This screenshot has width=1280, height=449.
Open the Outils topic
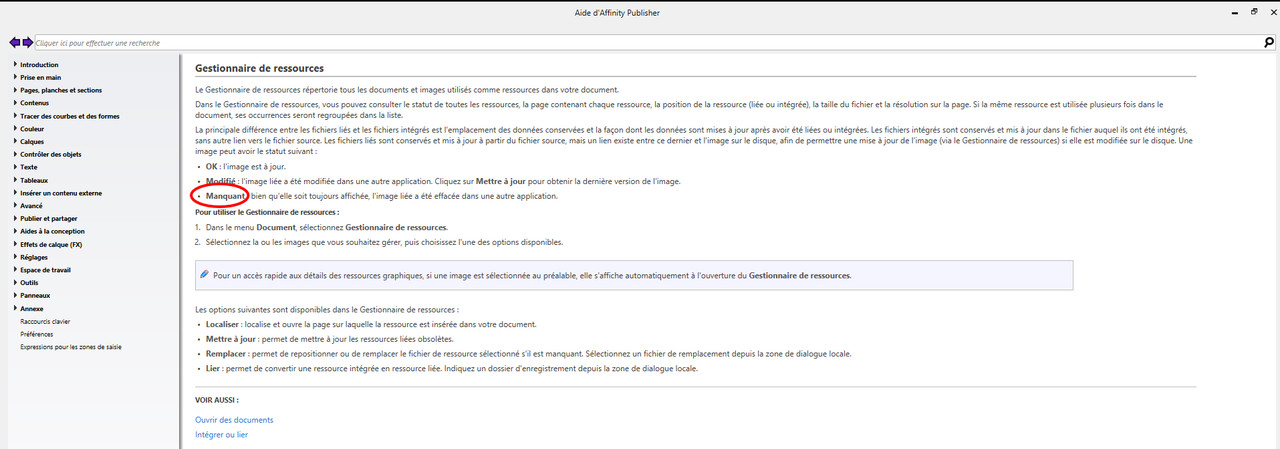tap(29, 283)
